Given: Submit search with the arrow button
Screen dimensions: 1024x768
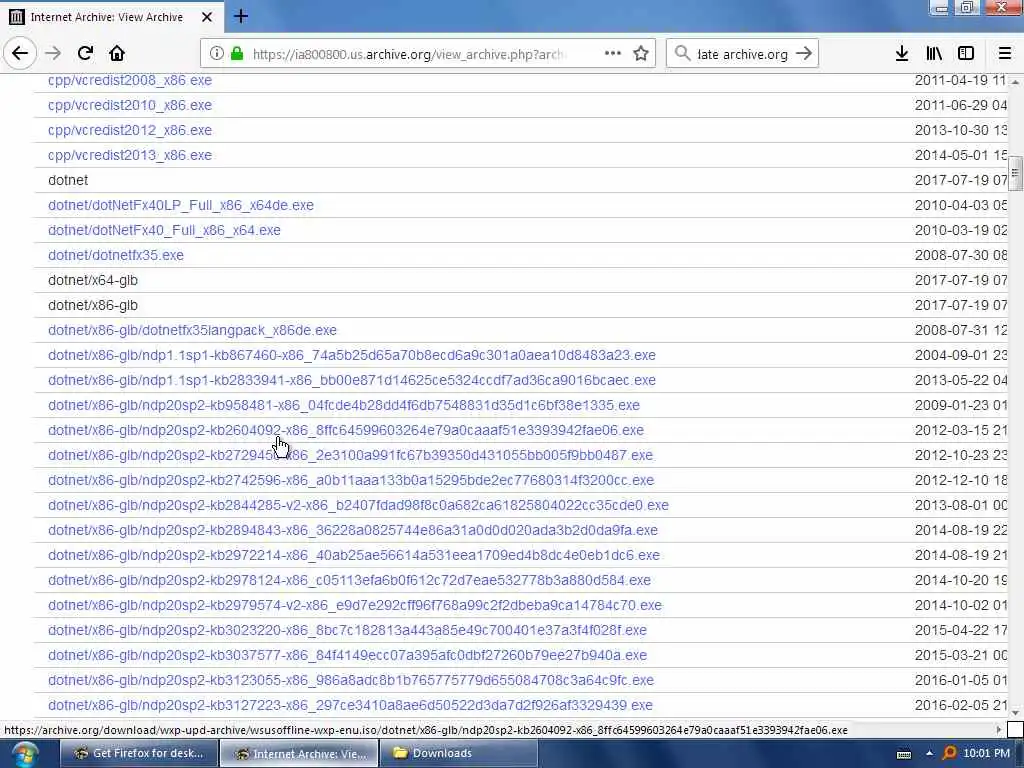Looking at the screenshot, I should (x=804, y=53).
